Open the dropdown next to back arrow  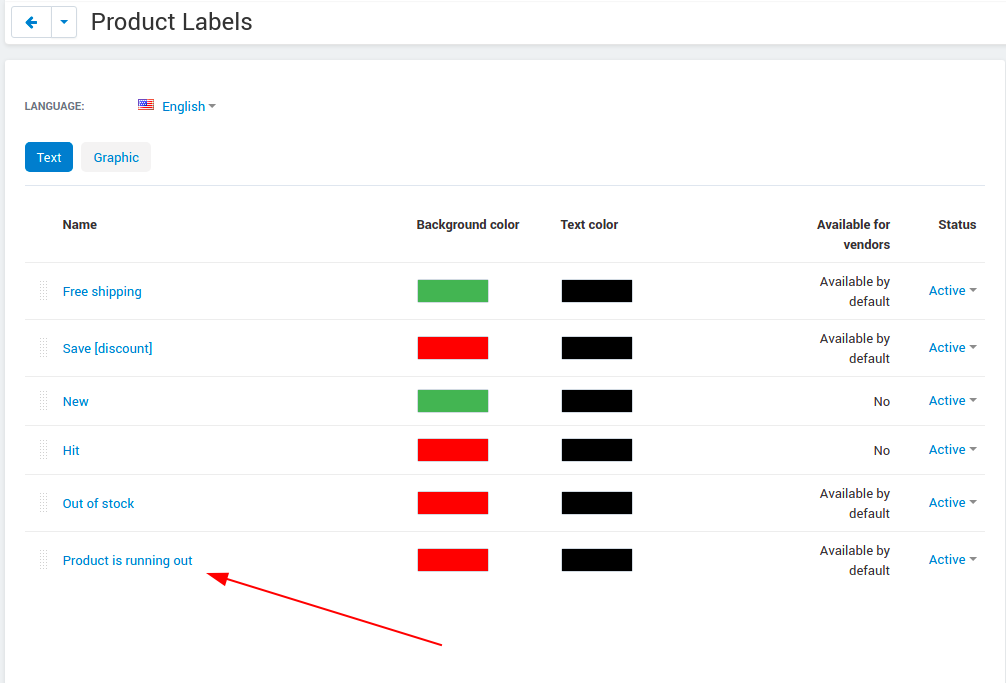pos(64,22)
